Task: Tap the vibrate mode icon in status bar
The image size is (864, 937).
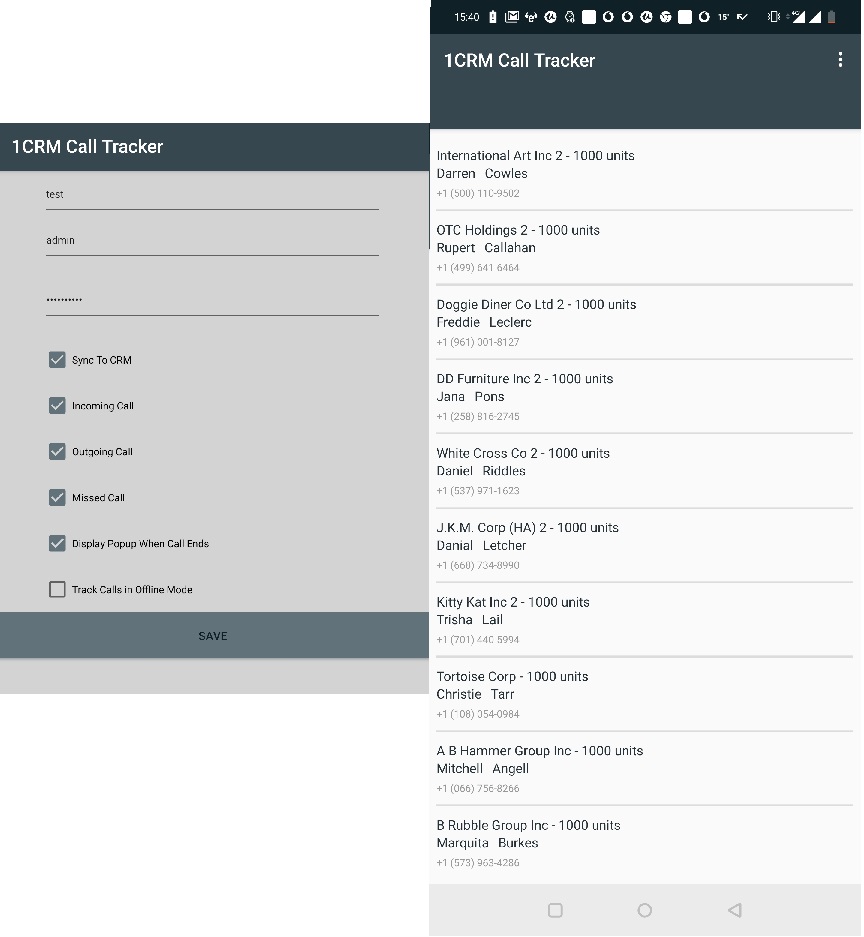Action: click(774, 17)
